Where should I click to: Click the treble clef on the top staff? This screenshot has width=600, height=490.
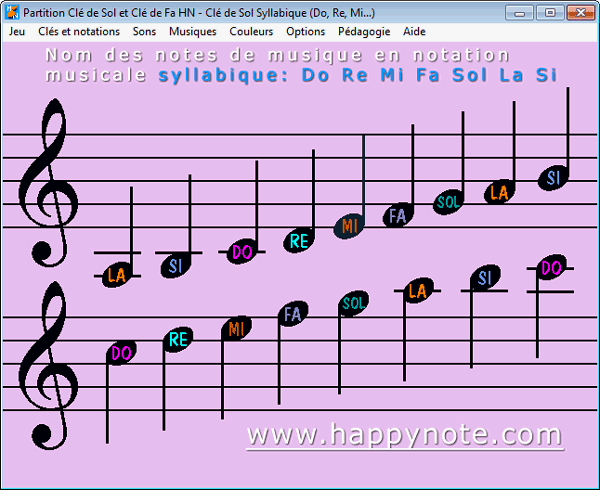tap(49, 182)
